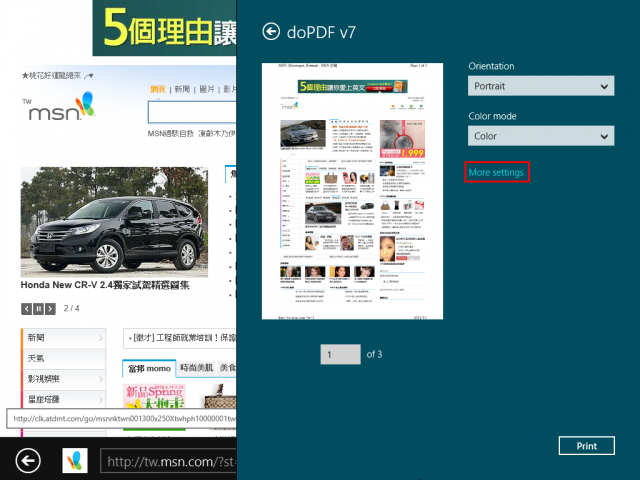Viewport: 640px width, 480px height.
Task: Focus the address bar with tw.msn.com URL
Action: 168,461
